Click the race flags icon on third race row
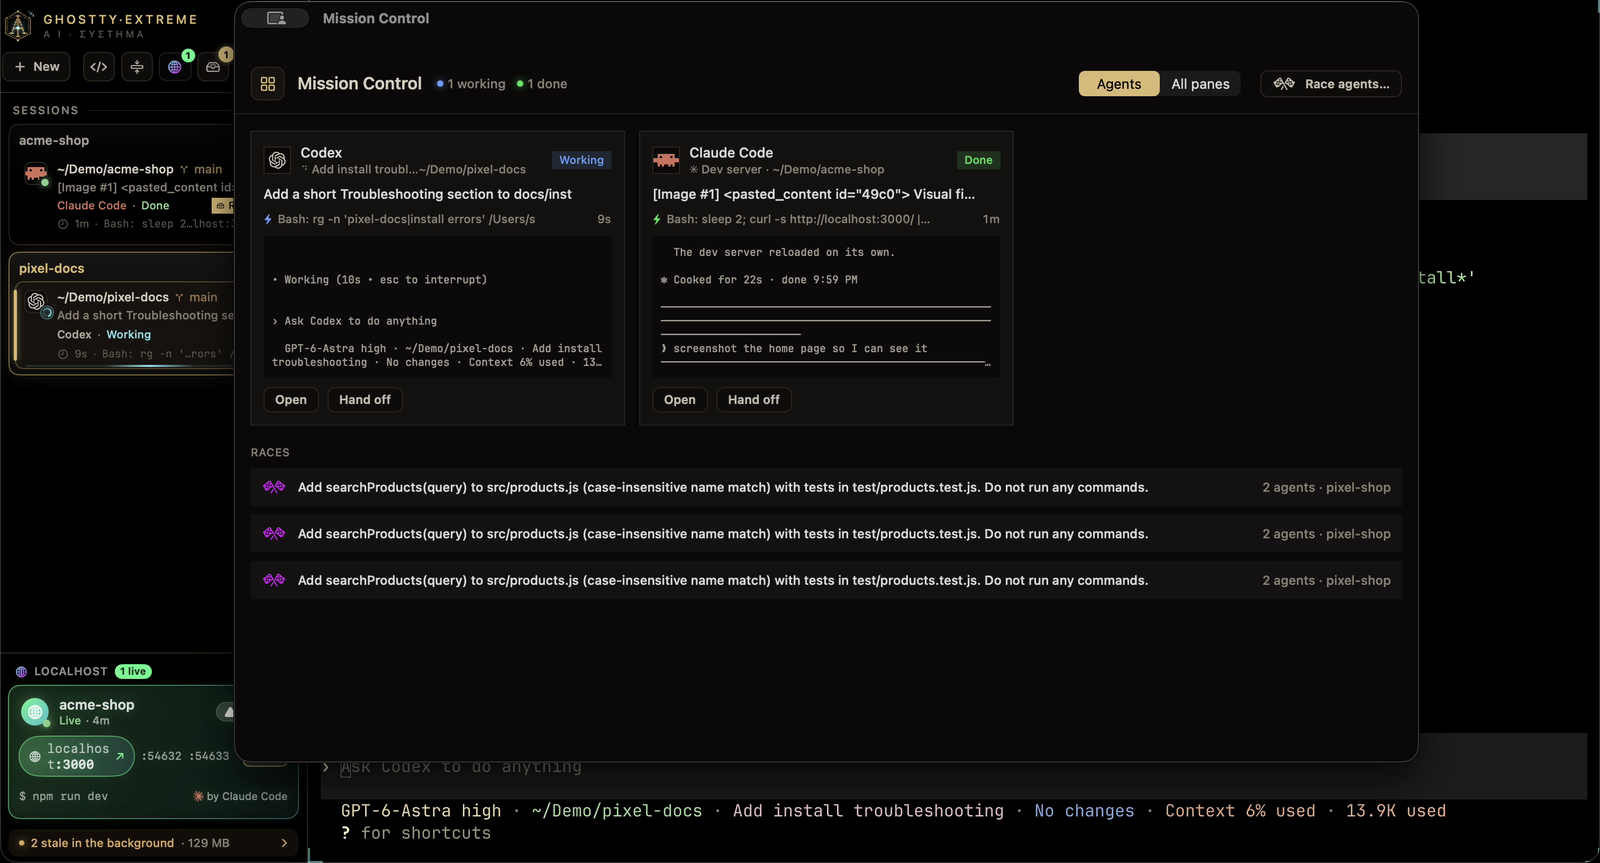Screen dimensions: 1600x863 [274, 580]
